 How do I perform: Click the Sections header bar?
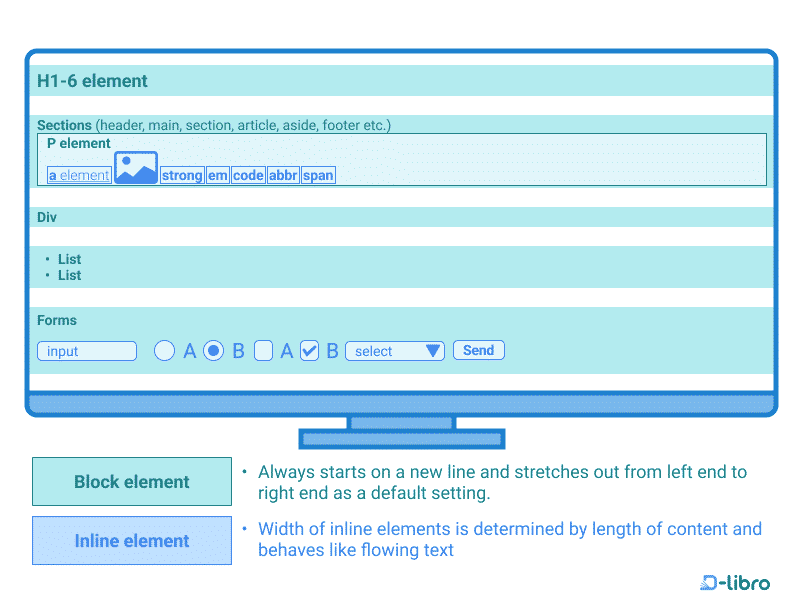[x=62, y=125]
